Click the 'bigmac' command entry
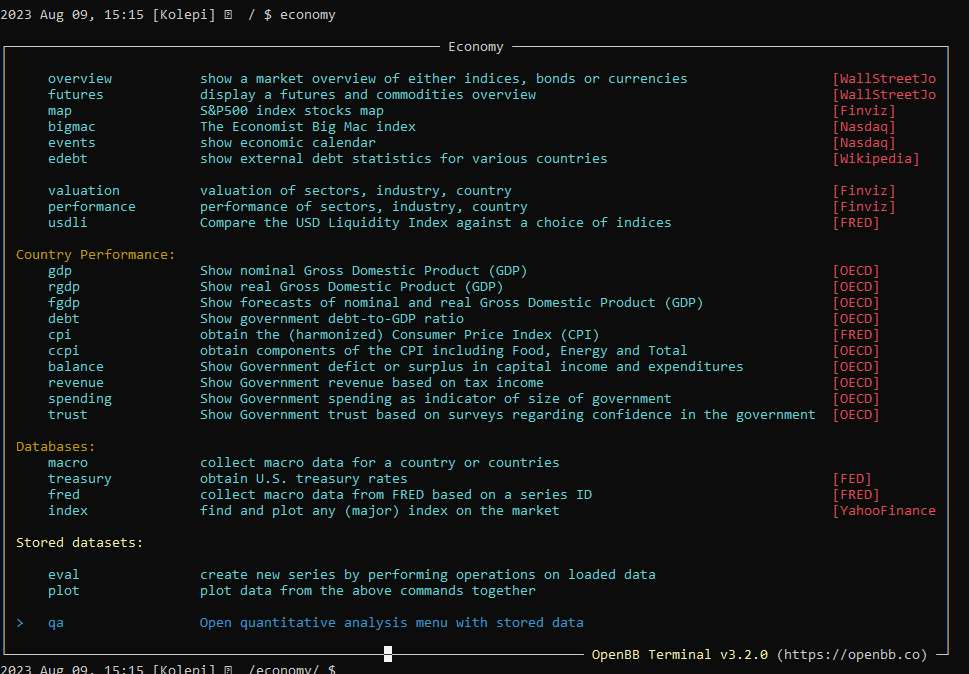This screenshot has height=674, width=969. [72, 127]
